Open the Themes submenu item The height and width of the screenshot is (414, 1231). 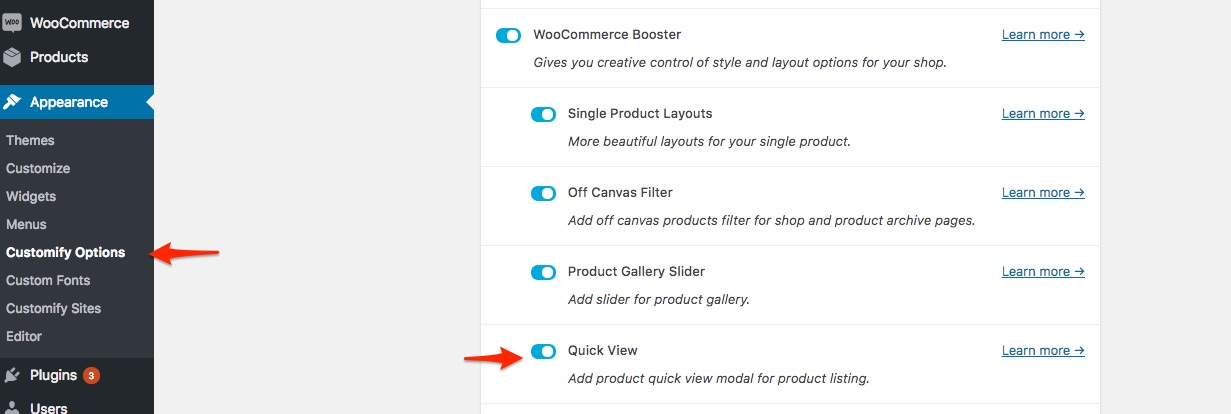coord(30,141)
